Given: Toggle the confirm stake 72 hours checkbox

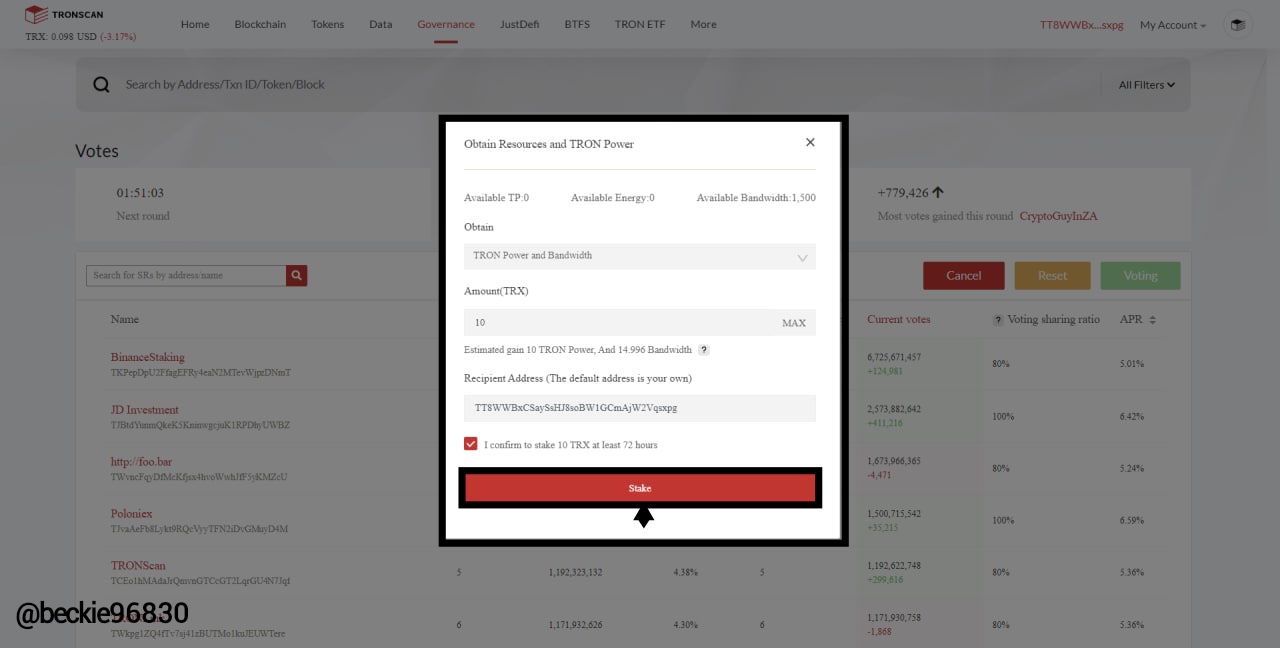Looking at the screenshot, I should click(471, 444).
